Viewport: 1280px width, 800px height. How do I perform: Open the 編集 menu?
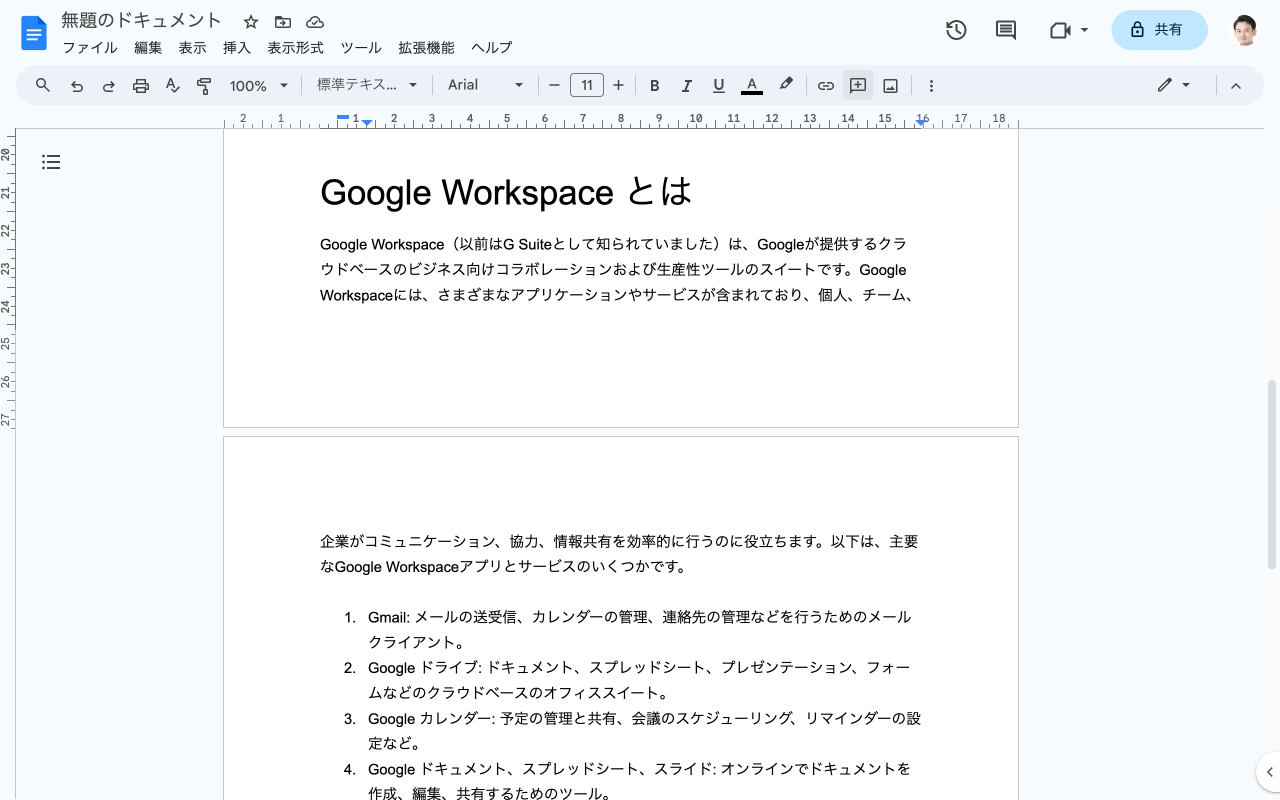[148, 48]
